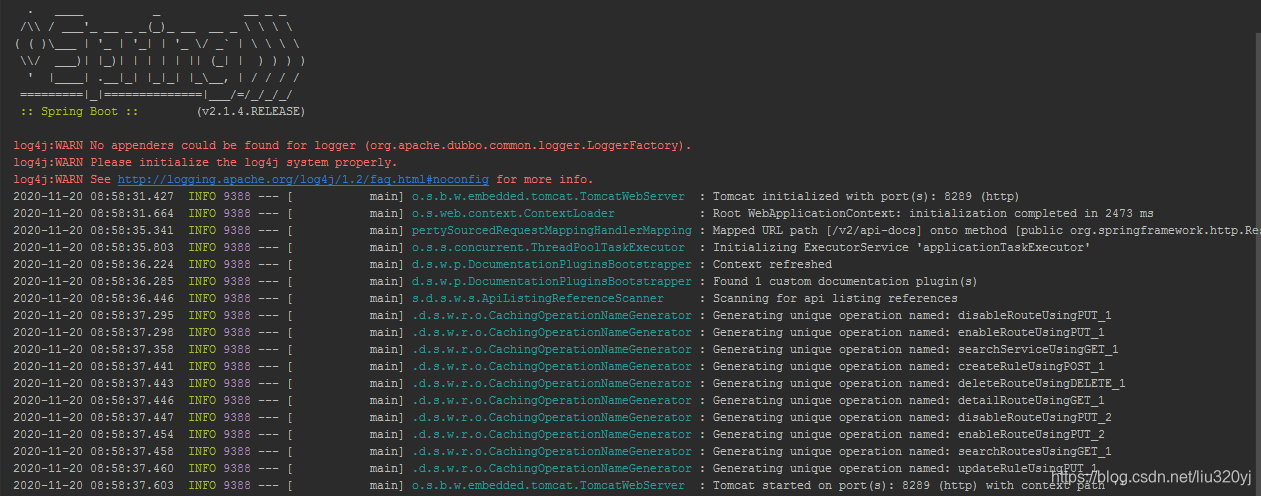Open the log4j faq.html#noconfig link
This screenshot has width=1261, height=496.
[x=302, y=179]
